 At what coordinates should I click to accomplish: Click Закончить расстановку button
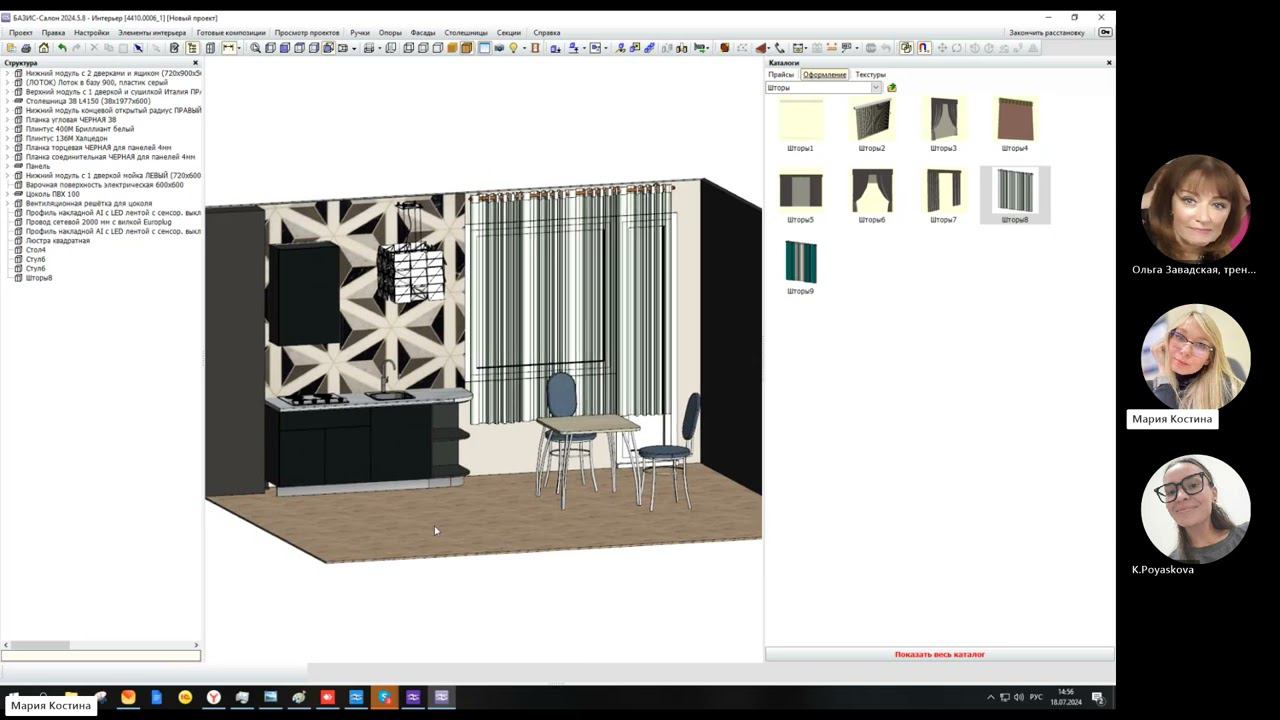coord(1046,33)
